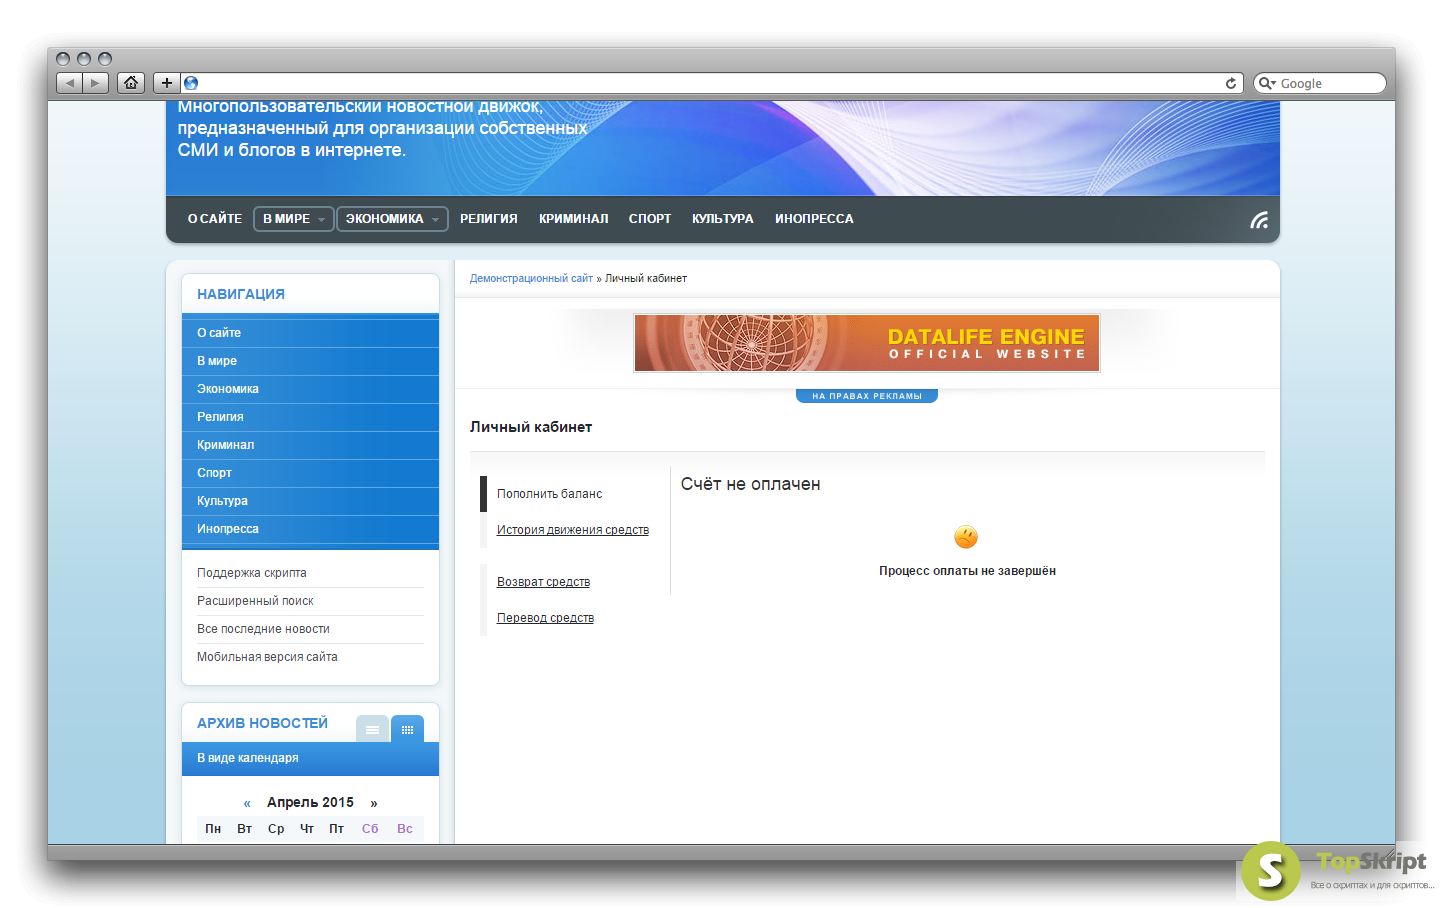This screenshot has height=908, width=1443.
Task: Select Культура in sidebar navigation
Action: 310,501
